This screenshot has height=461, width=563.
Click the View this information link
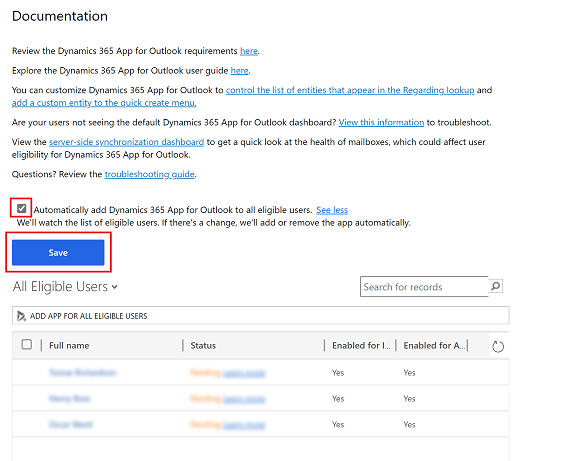(381, 122)
